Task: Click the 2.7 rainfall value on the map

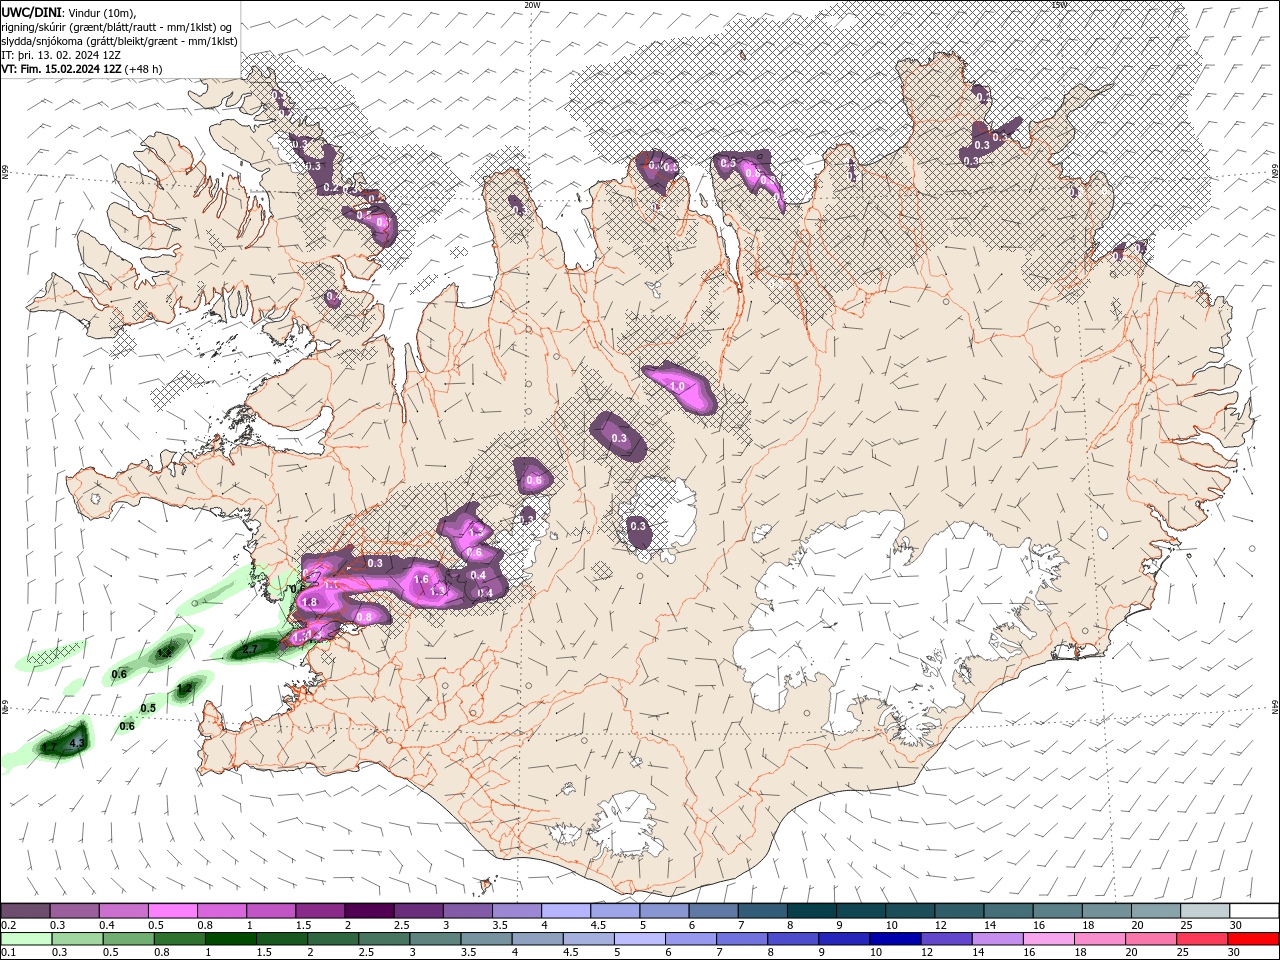Action: pyautogui.click(x=250, y=650)
